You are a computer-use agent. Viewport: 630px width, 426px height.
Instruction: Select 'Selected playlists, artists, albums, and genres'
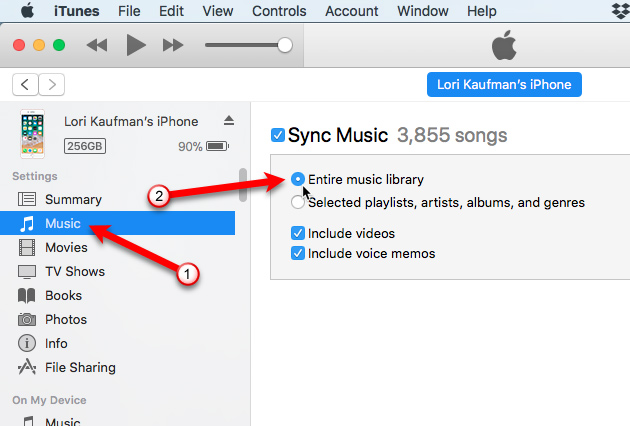pyautogui.click(x=297, y=202)
